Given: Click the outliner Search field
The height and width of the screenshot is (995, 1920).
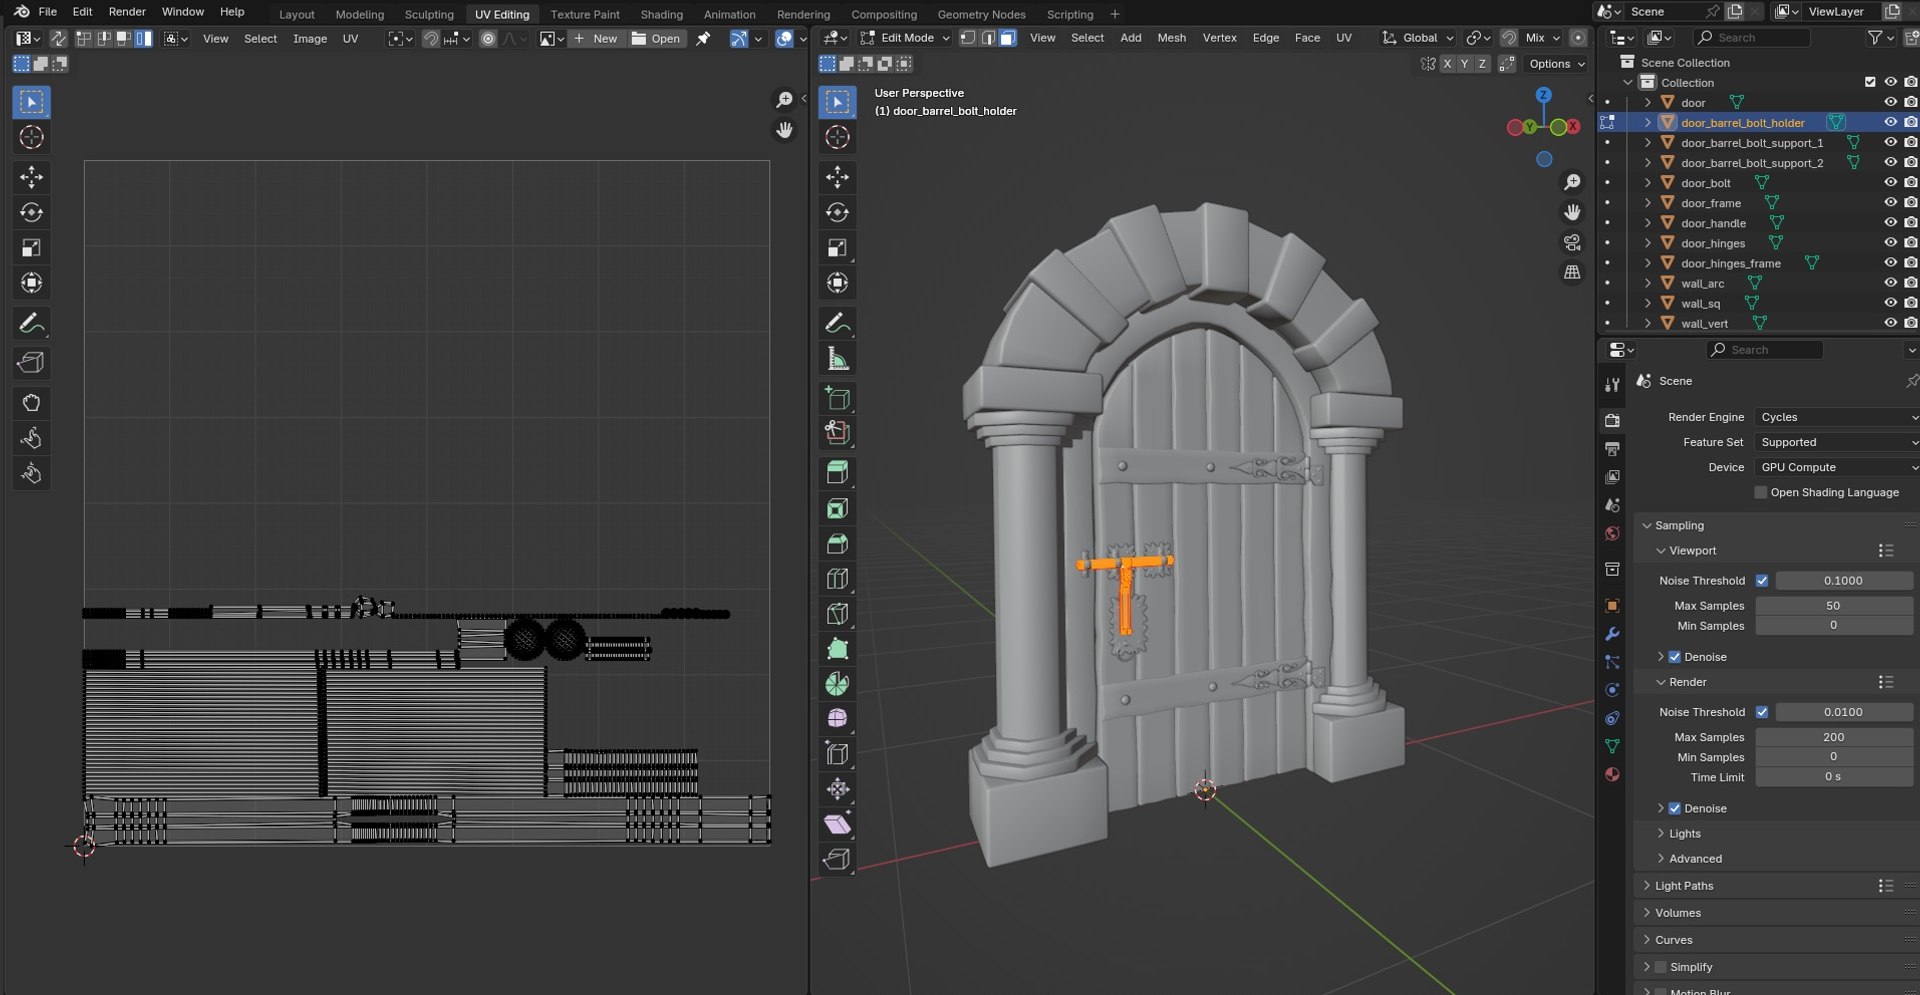Looking at the screenshot, I should tap(1752, 38).
